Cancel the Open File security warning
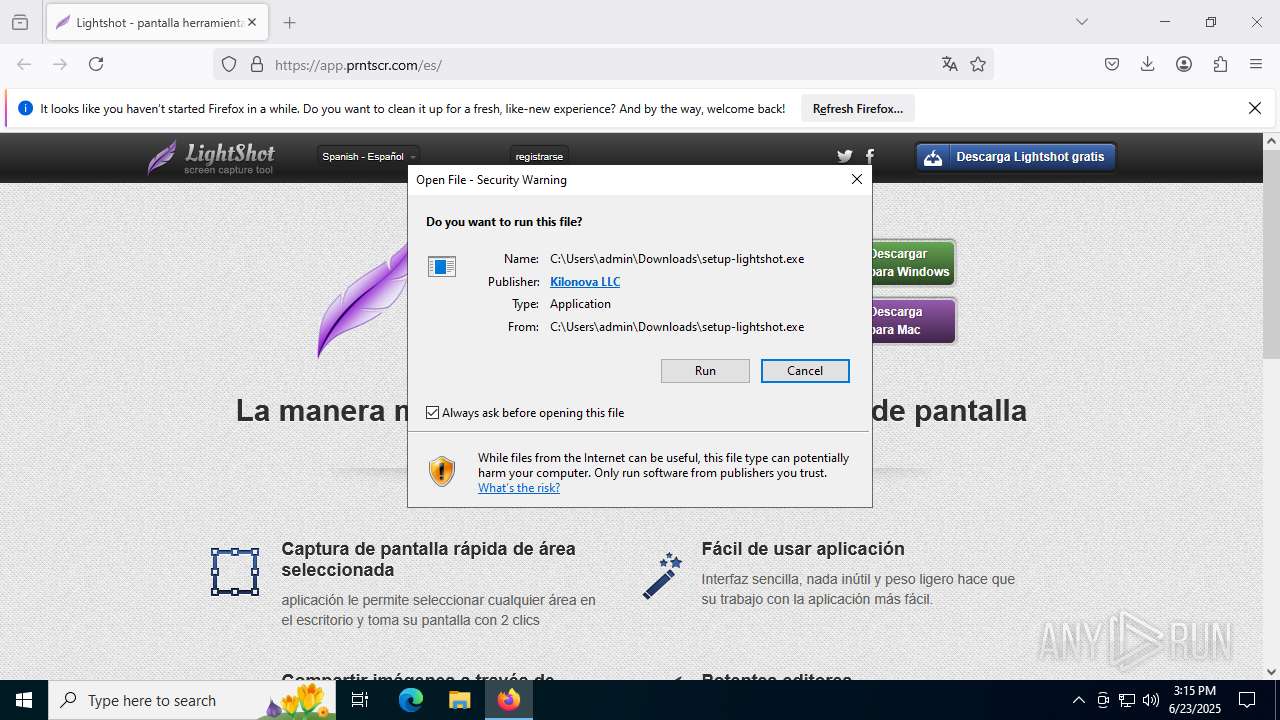 (805, 371)
